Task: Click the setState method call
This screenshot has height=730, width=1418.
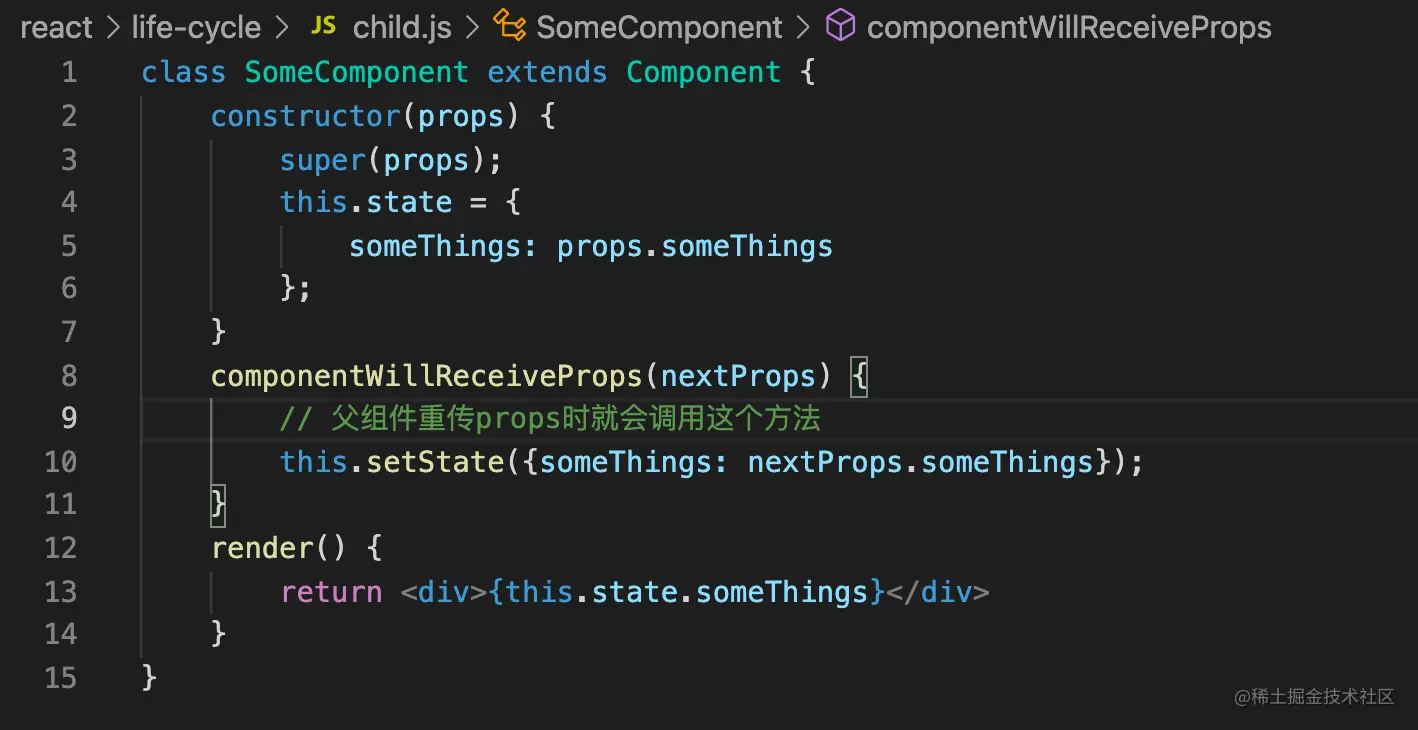Action: pyautogui.click(x=435, y=462)
